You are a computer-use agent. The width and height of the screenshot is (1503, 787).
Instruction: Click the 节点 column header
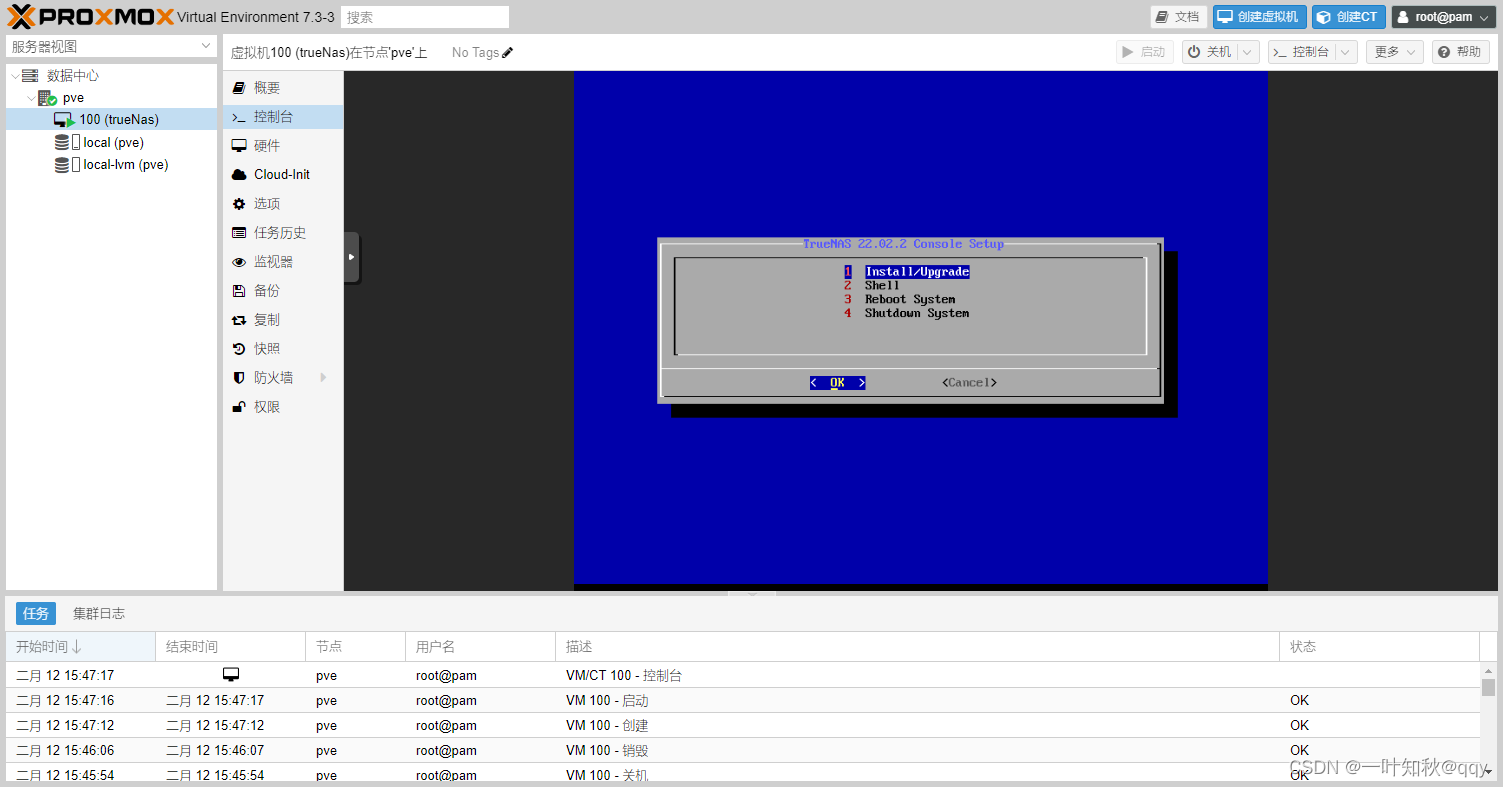[355, 647]
